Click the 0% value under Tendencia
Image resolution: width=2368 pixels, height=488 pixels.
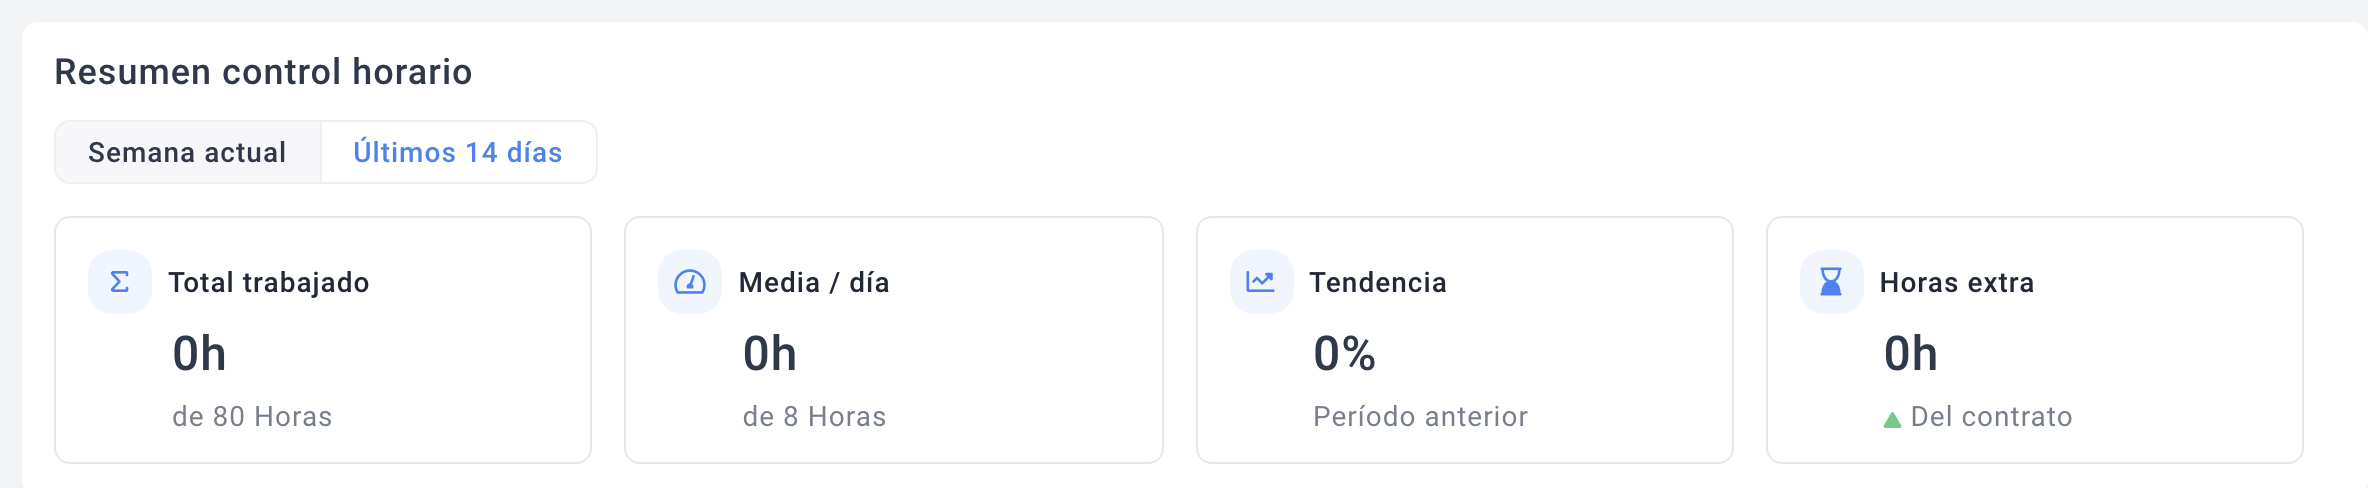click(x=1345, y=354)
